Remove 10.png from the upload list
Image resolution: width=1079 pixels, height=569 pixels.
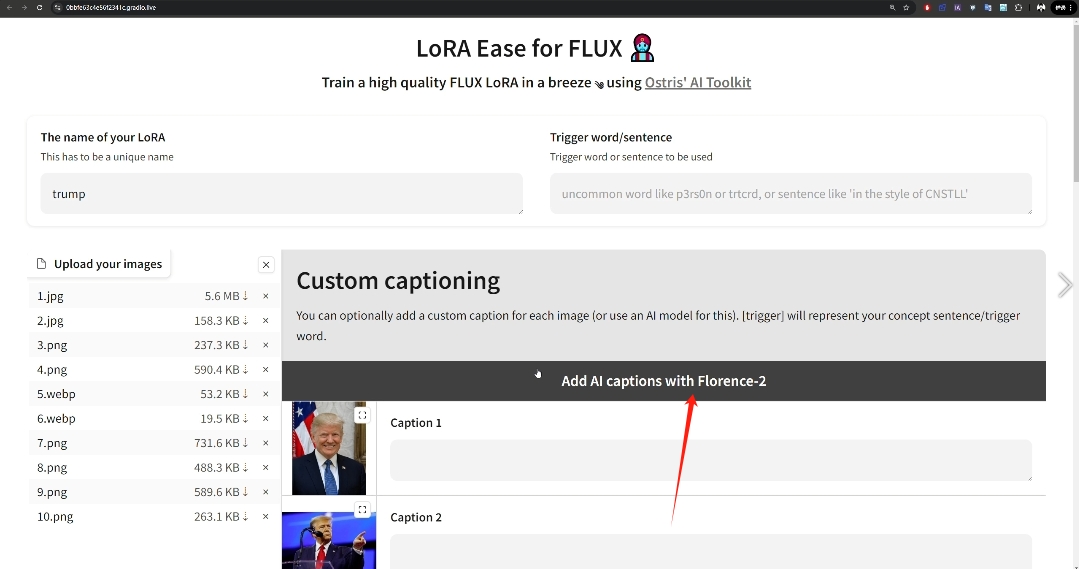[x=266, y=517]
